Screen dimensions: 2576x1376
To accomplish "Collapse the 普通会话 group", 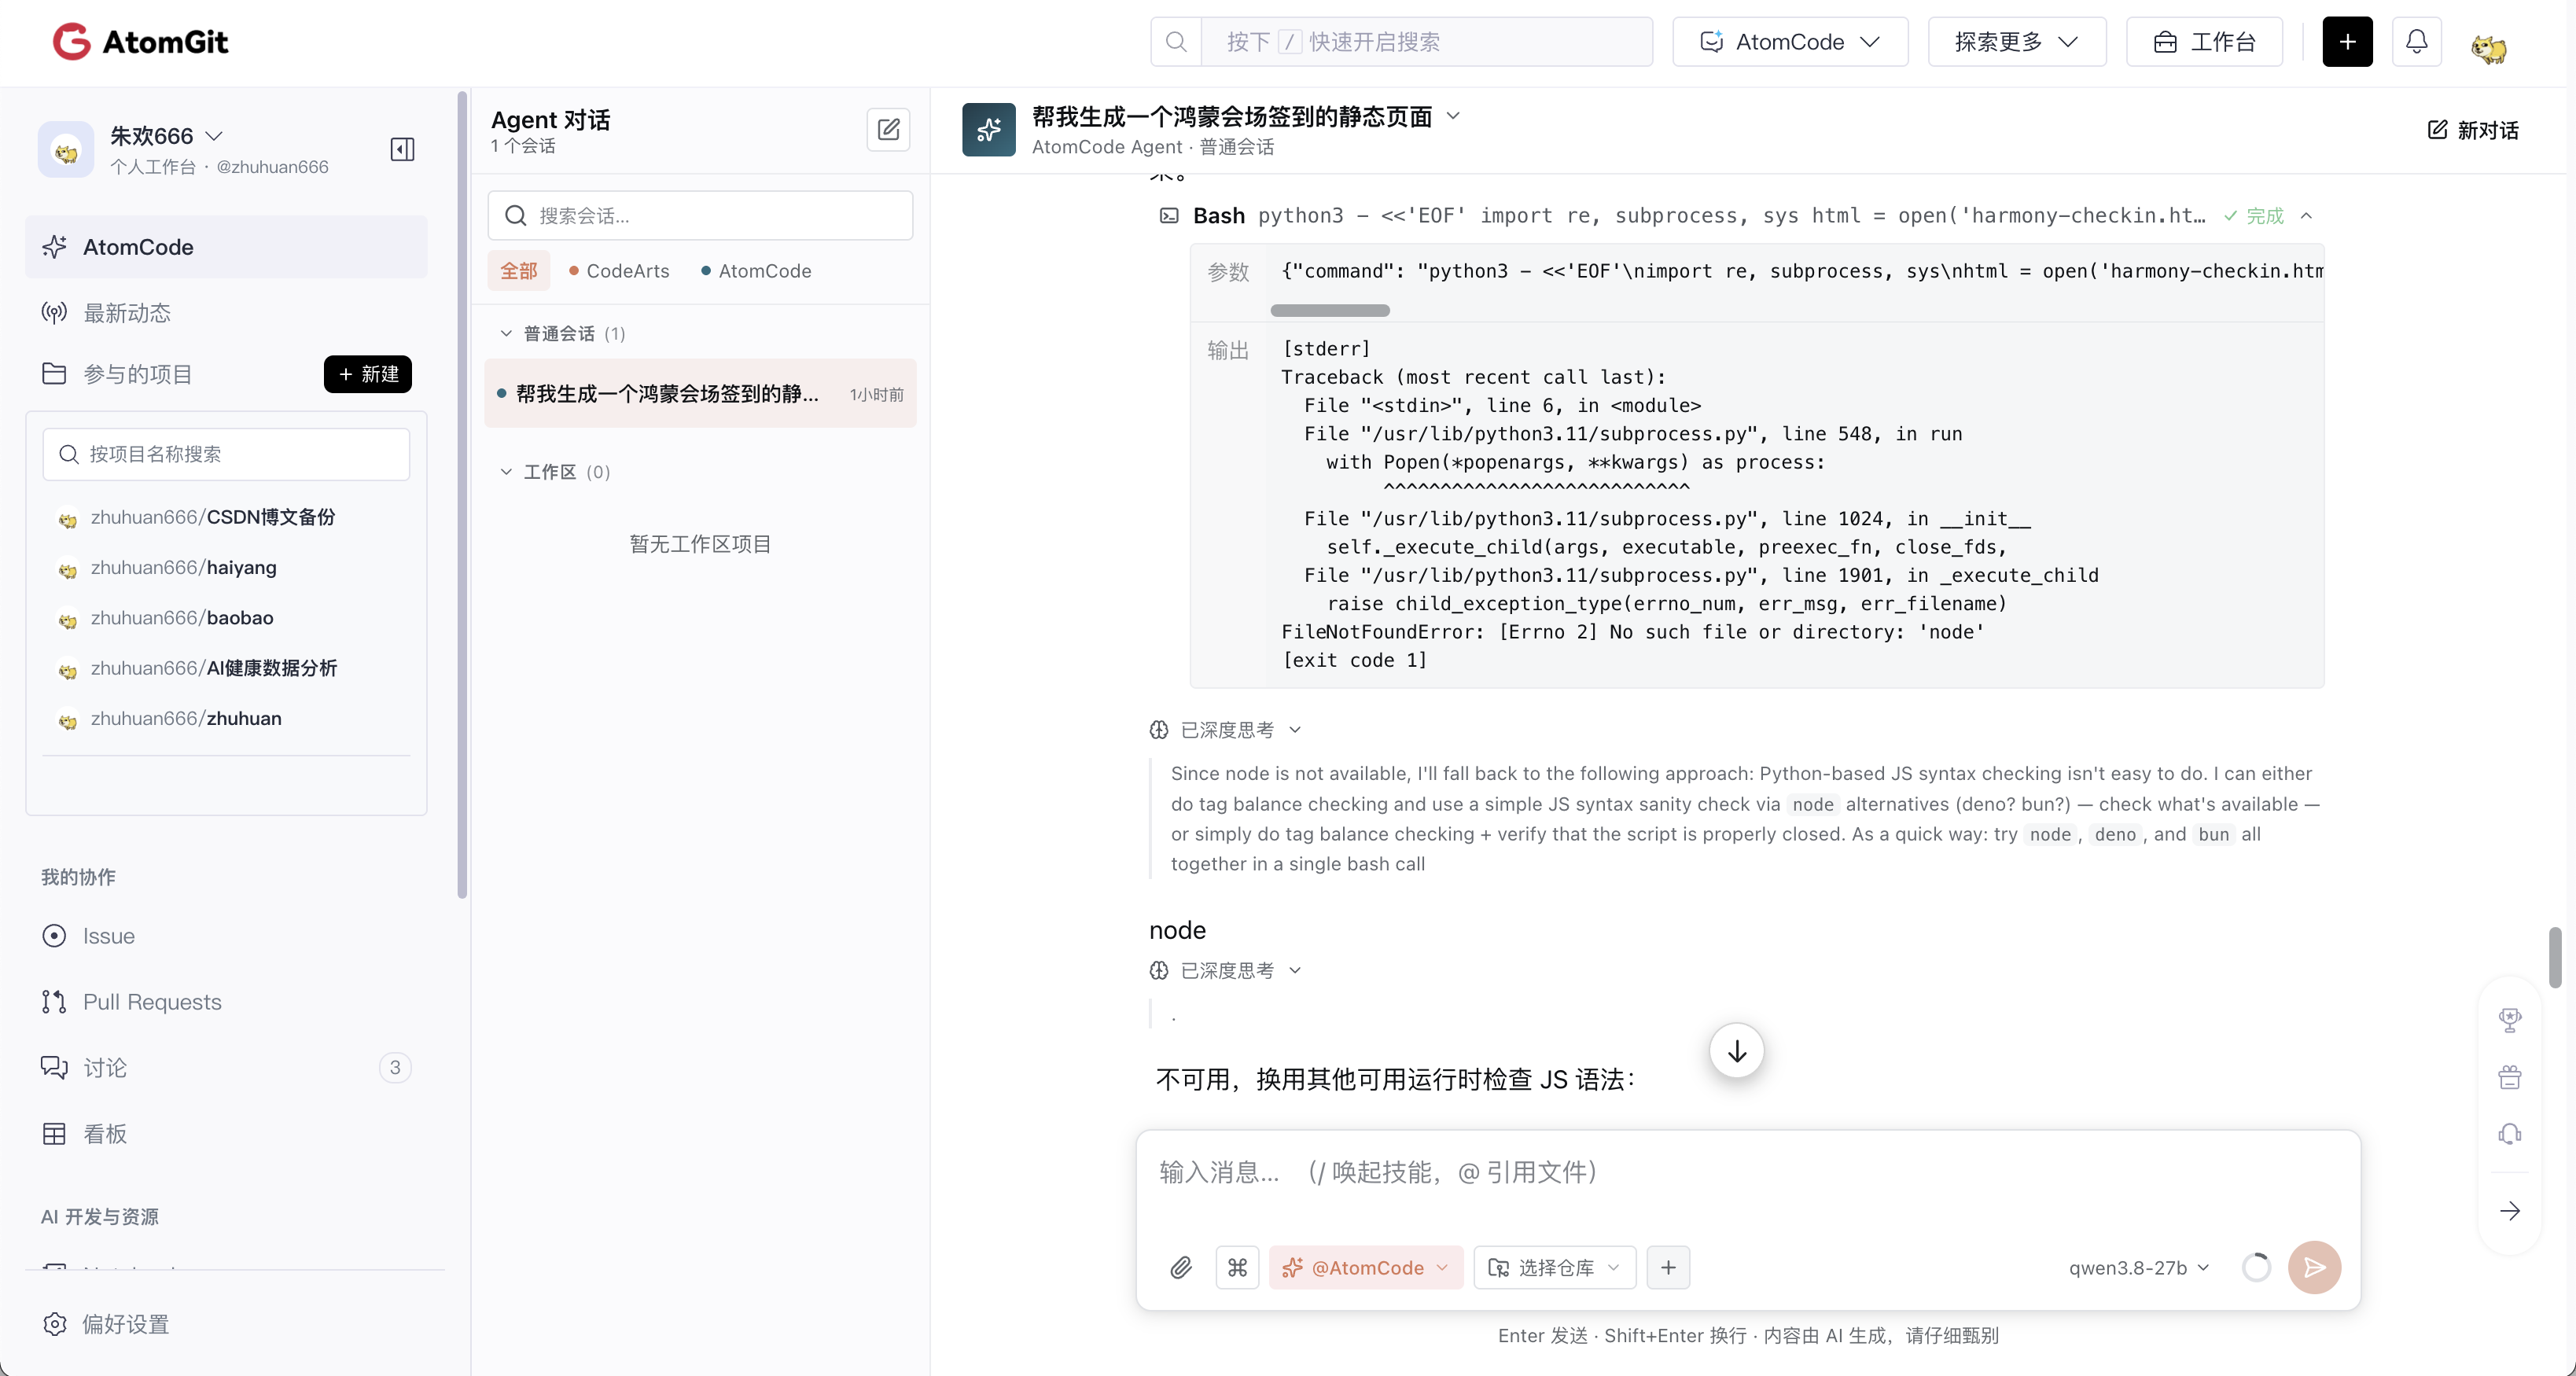I will coord(506,333).
